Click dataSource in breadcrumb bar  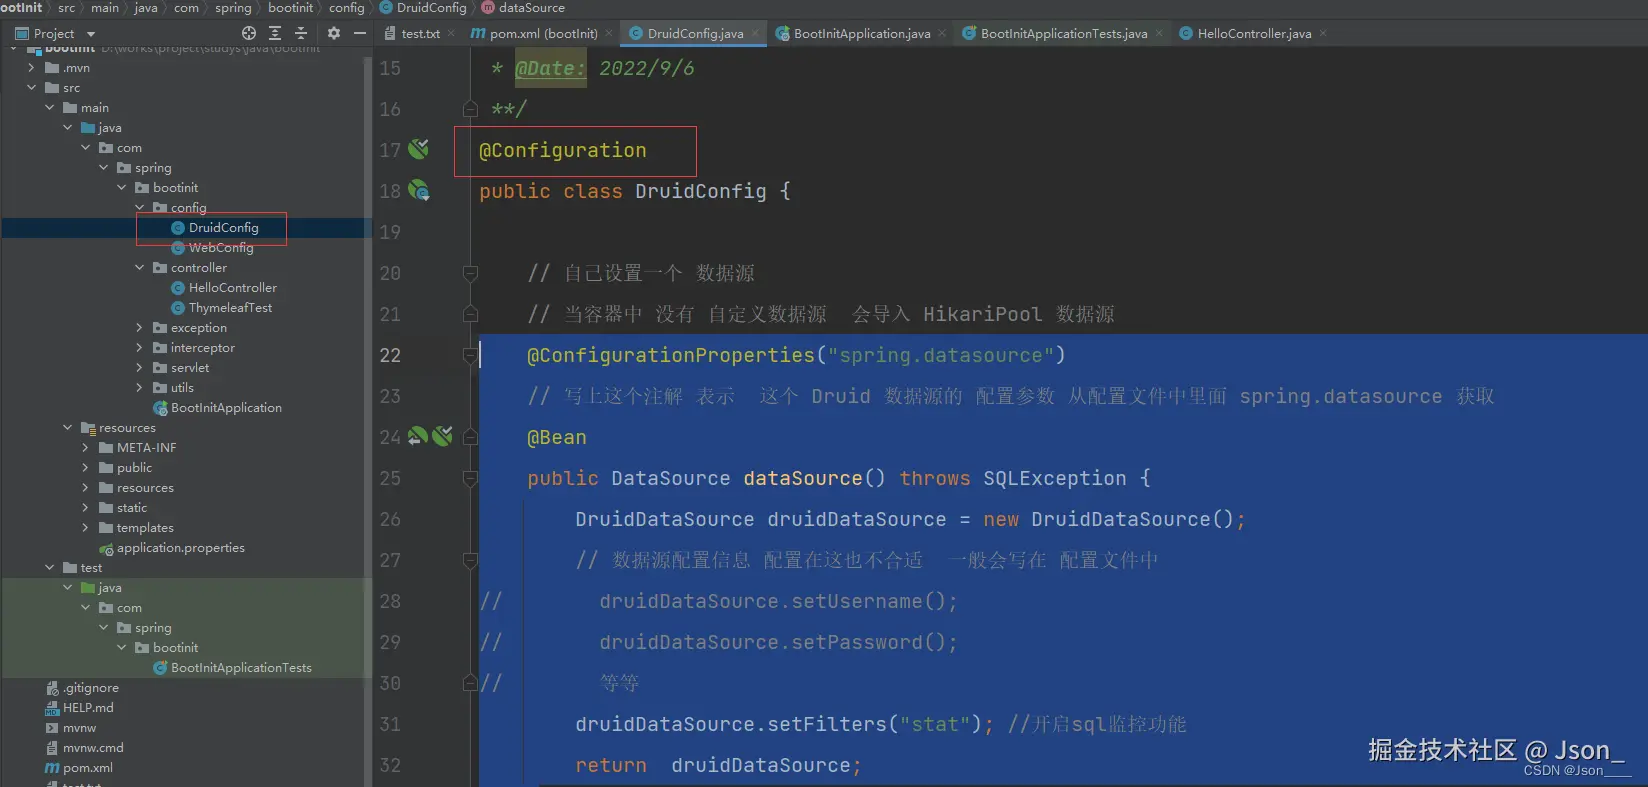pos(532,8)
